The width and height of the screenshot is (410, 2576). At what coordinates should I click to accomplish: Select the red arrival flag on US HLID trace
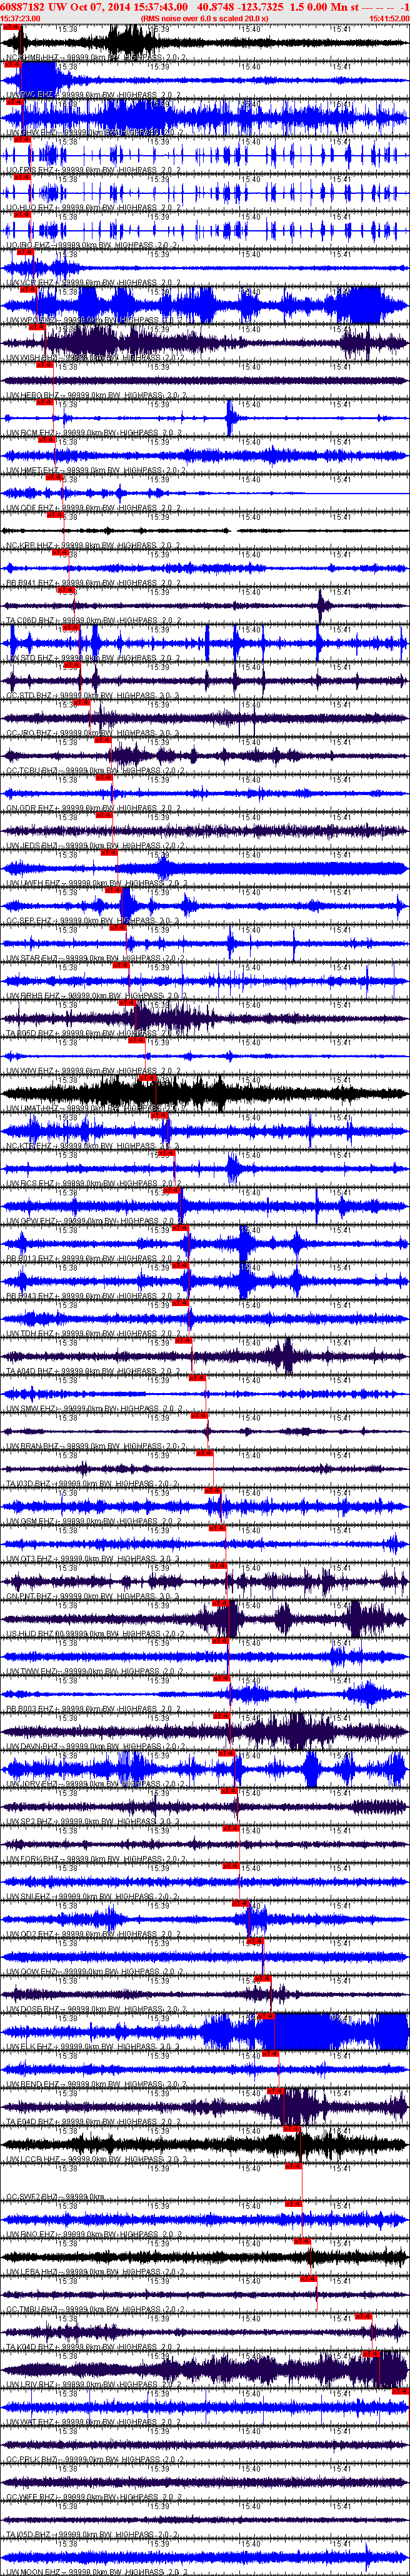[221, 1603]
